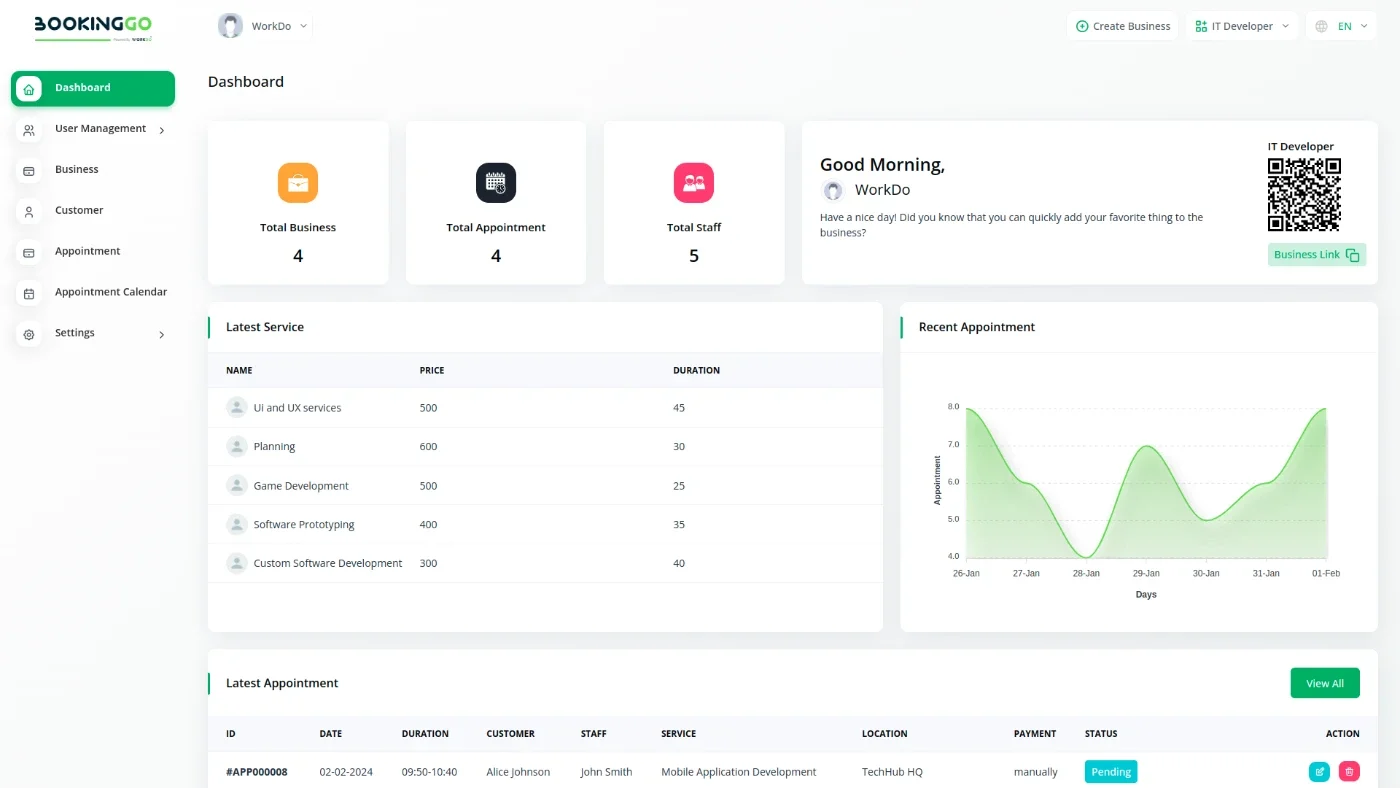Click avatar icon of Software Prototyping row
The width and height of the screenshot is (1400, 788).
coord(237,524)
